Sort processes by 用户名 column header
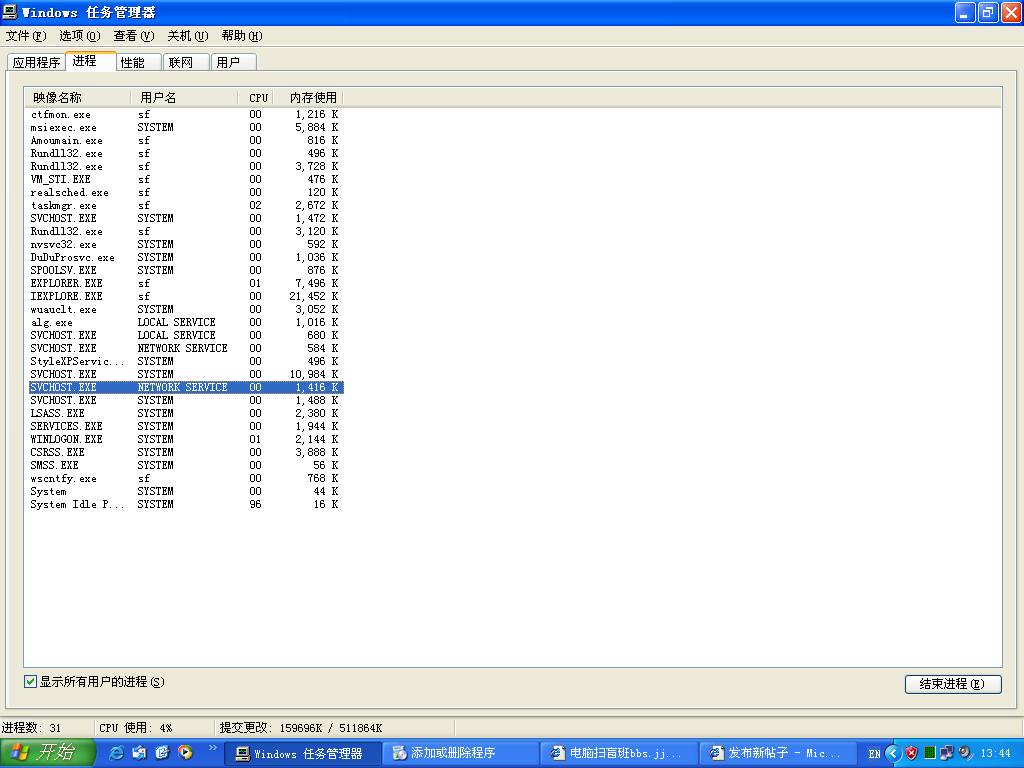This screenshot has width=1024, height=768. 185,98
